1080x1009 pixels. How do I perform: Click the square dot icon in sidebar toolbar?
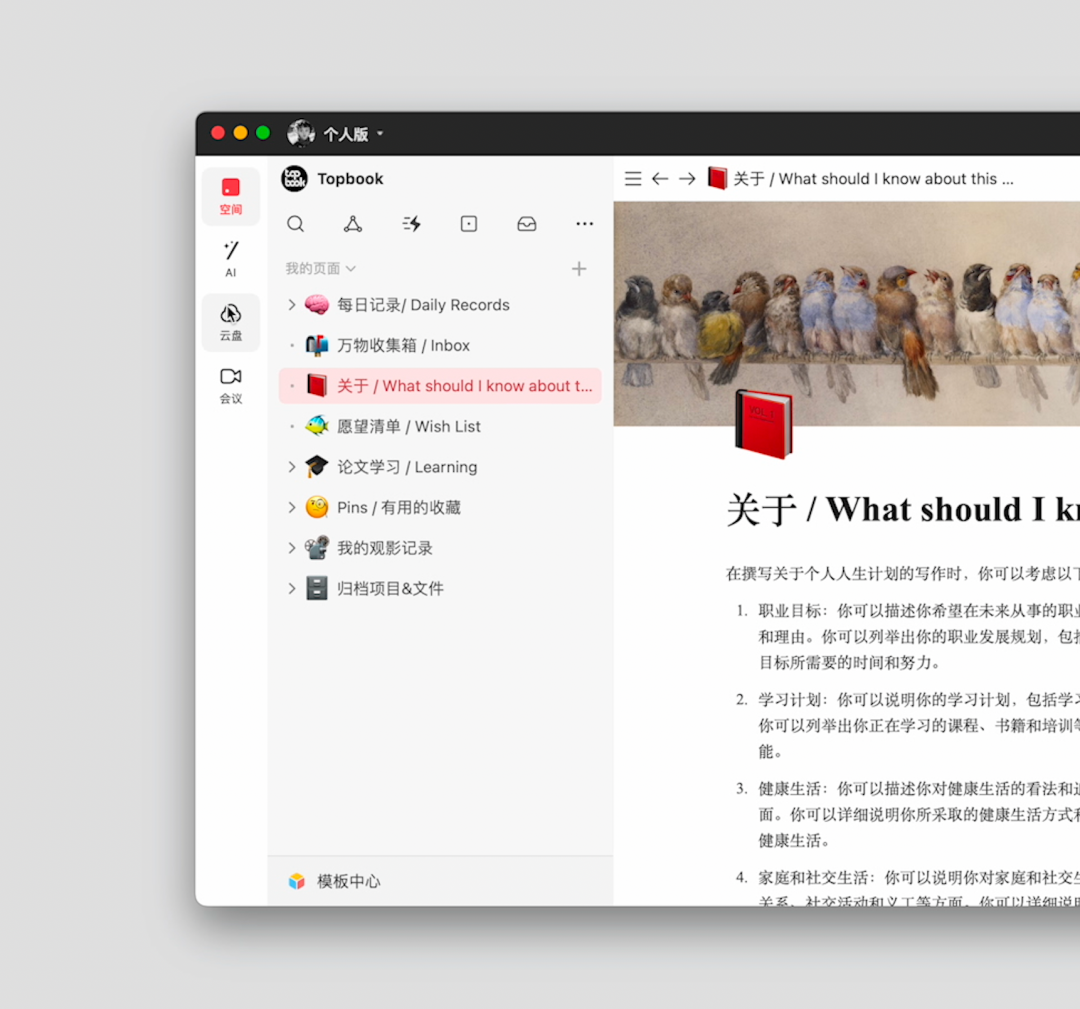coord(469,224)
